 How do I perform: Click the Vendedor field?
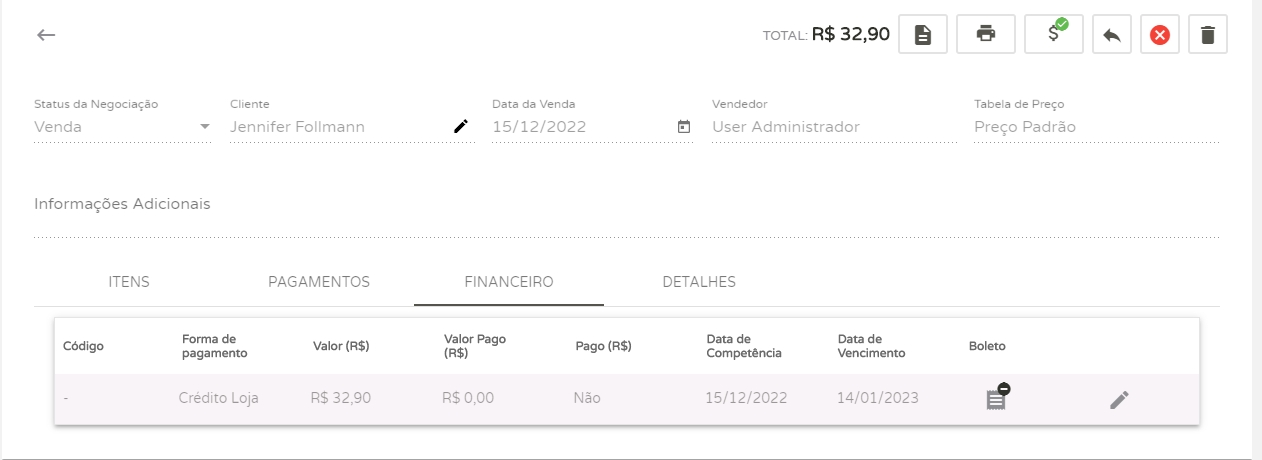click(x=834, y=127)
